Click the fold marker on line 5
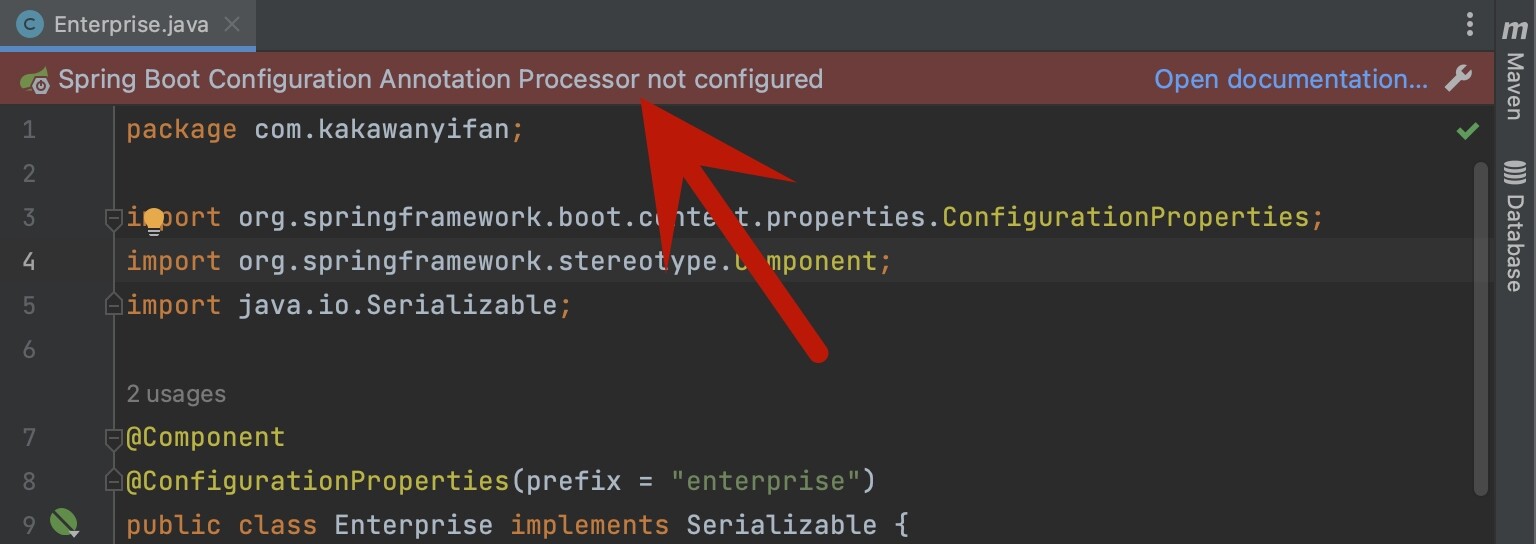This screenshot has width=1536, height=544. tap(113, 305)
